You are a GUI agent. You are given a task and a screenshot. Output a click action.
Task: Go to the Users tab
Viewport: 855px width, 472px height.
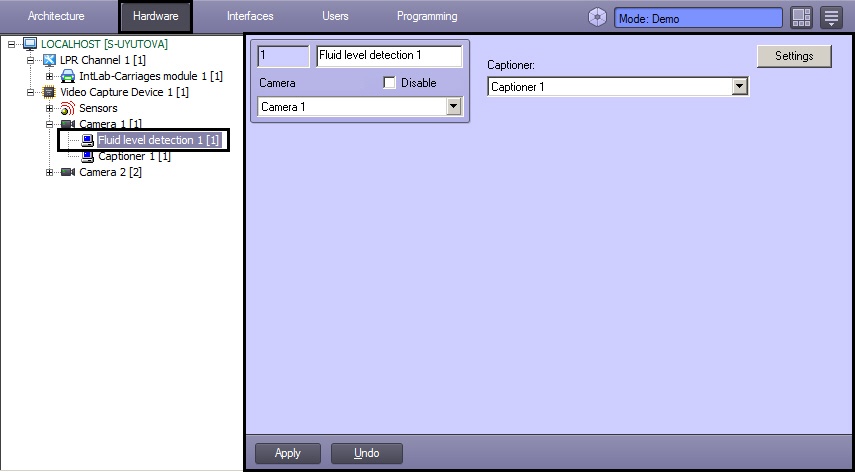335,16
